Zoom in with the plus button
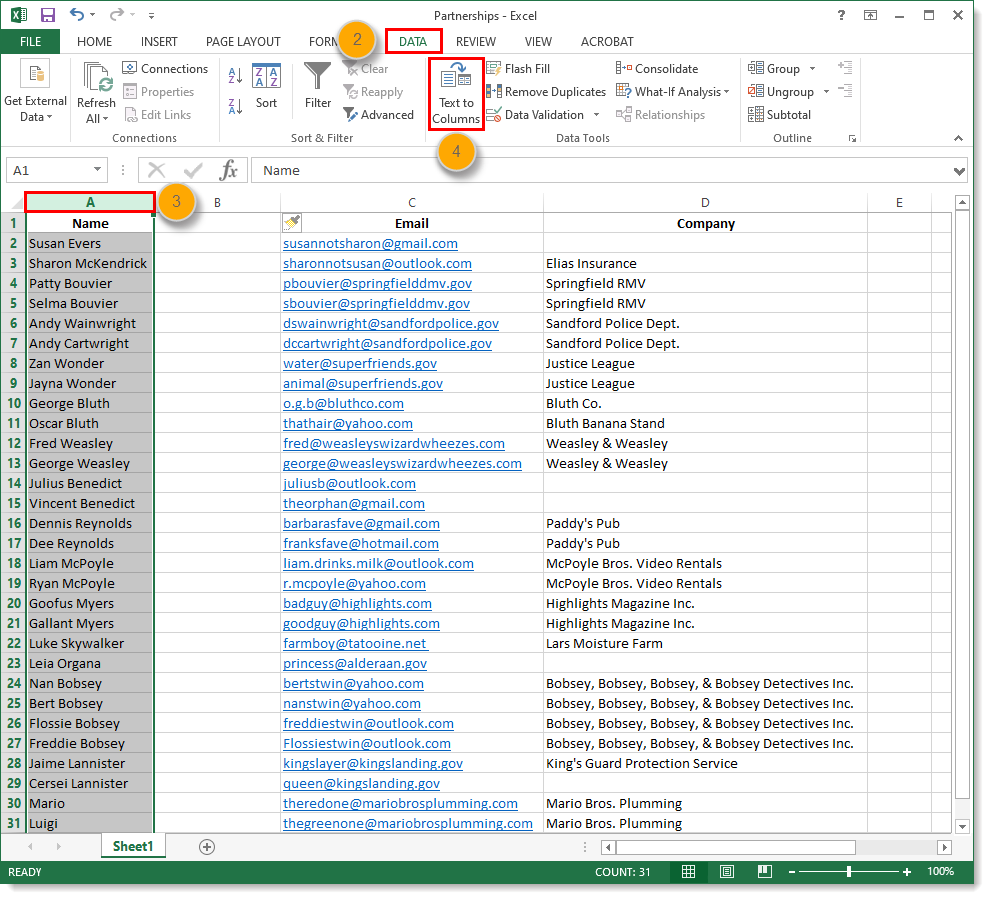This screenshot has height=899, width=989. tap(906, 872)
